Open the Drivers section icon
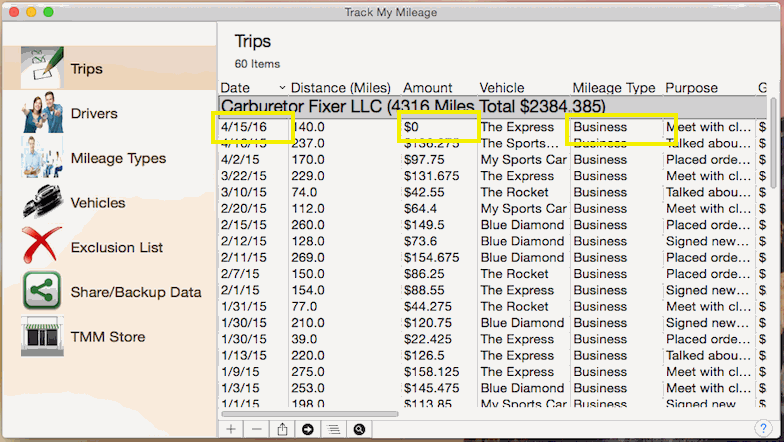The width and height of the screenshot is (784, 442). pyautogui.click(x=42, y=112)
